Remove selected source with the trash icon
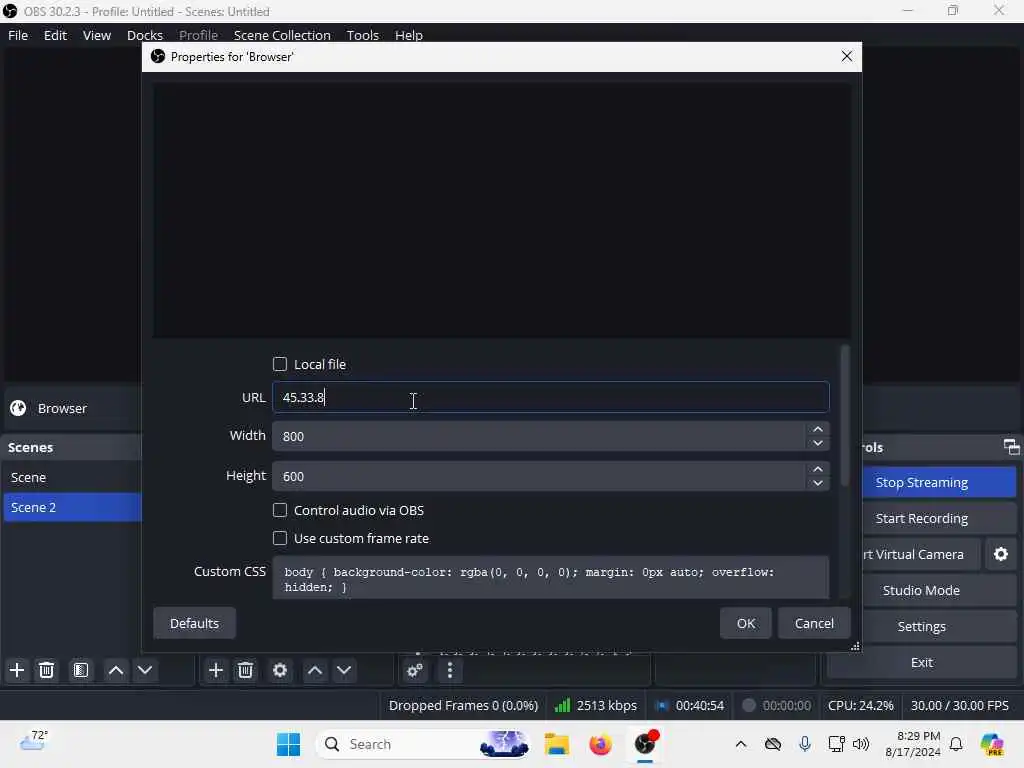 tap(246, 670)
